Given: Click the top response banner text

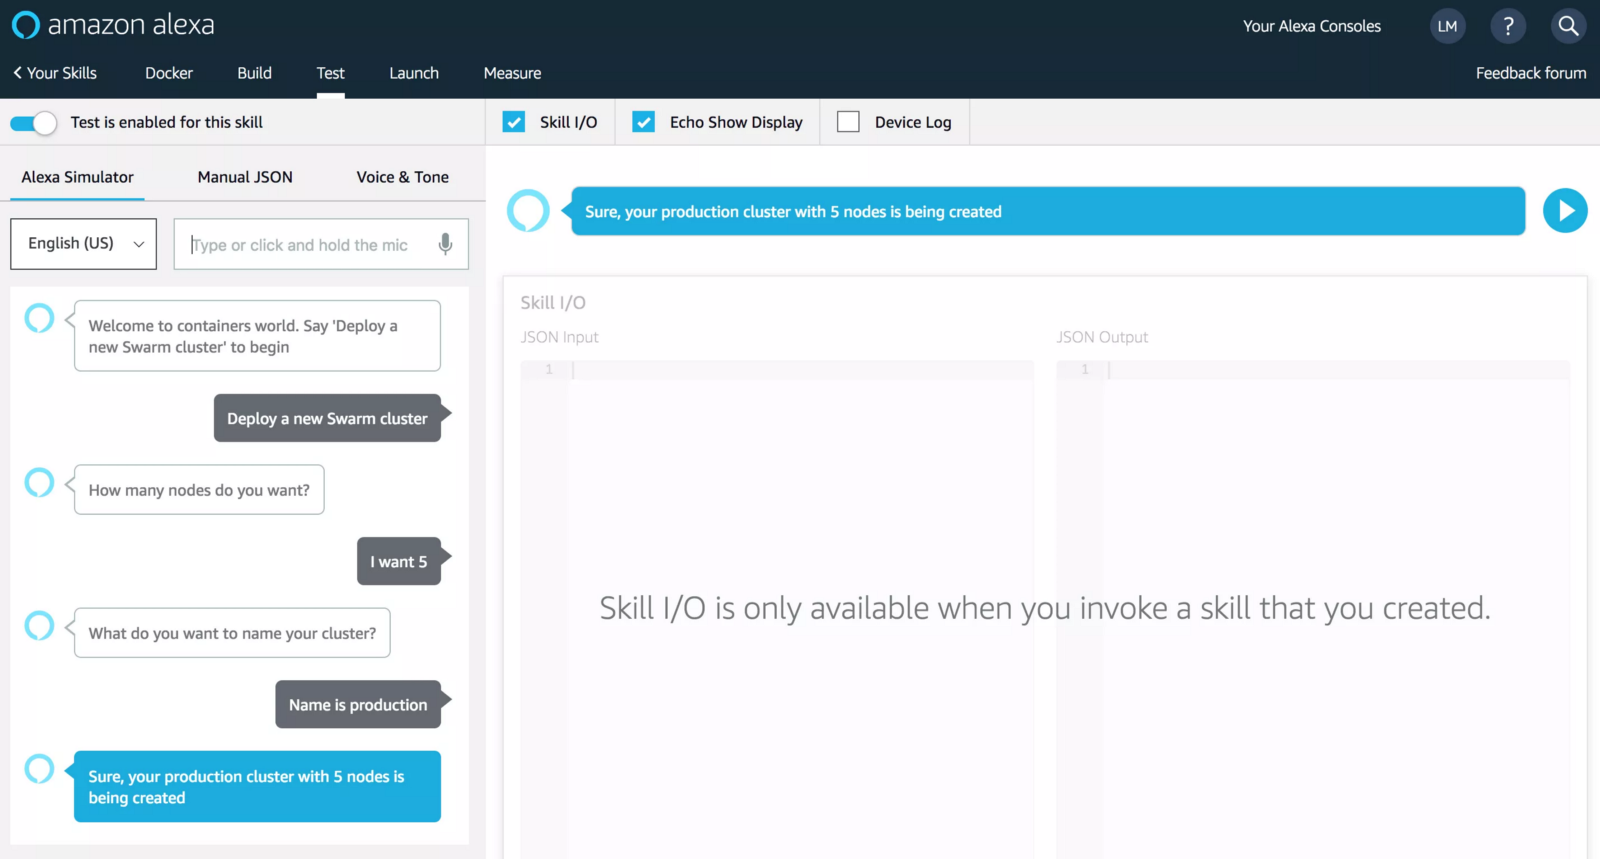Looking at the screenshot, I should [x=793, y=212].
